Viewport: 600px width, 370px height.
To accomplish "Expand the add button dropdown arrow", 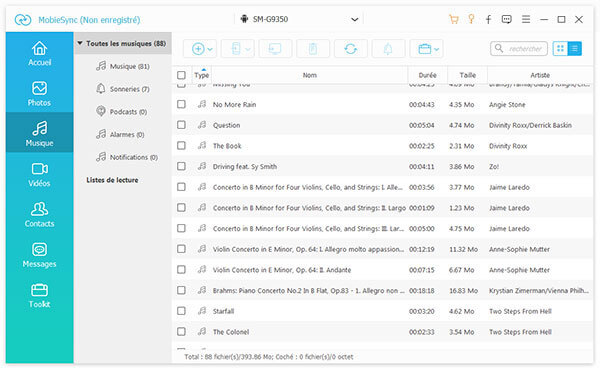I will click(x=210, y=49).
